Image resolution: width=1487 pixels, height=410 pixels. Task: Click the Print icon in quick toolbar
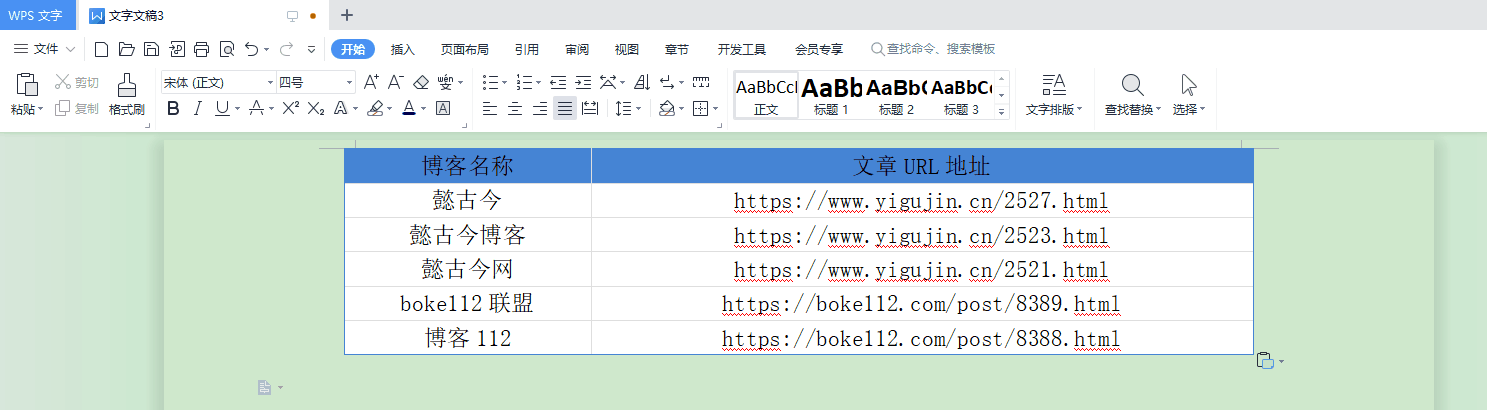(201, 49)
